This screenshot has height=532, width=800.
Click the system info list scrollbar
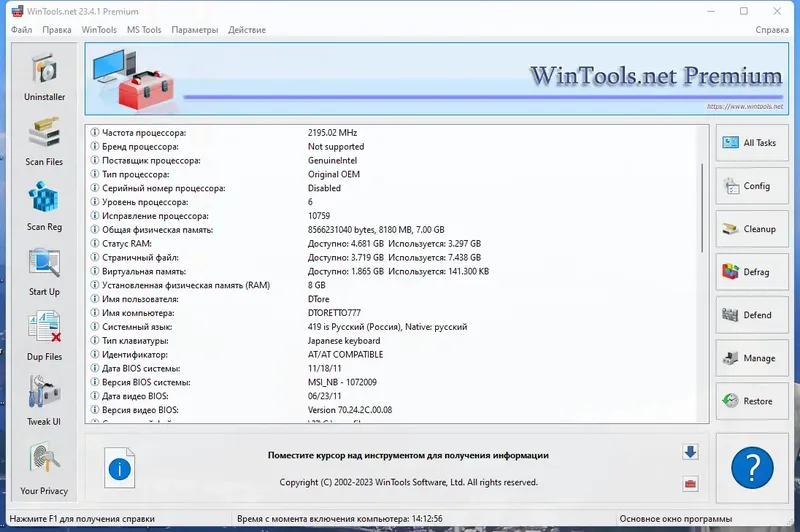pos(703,208)
